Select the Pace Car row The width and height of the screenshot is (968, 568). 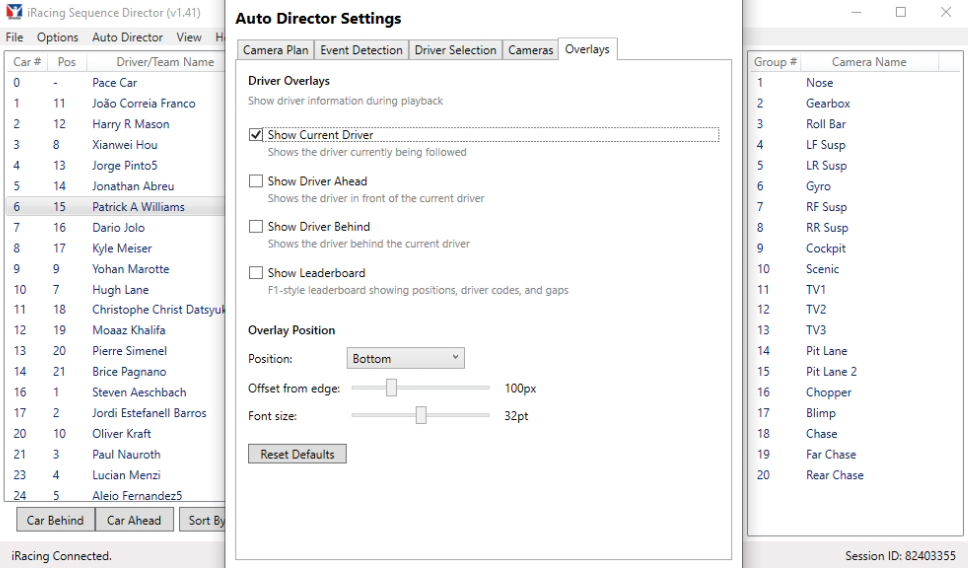[x=115, y=83]
